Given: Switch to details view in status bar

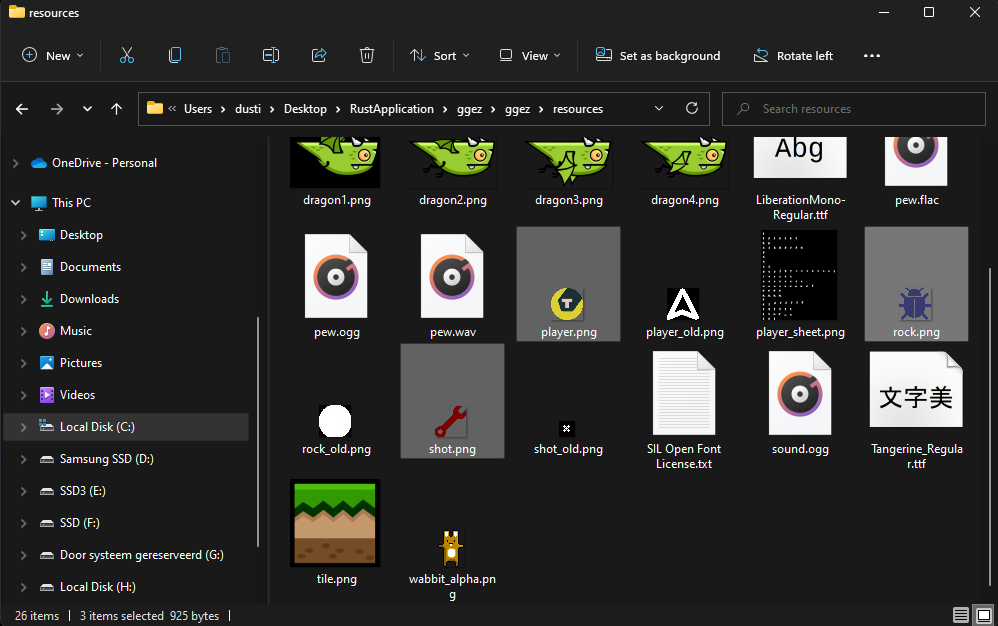Looking at the screenshot, I should click(x=961, y=615).
